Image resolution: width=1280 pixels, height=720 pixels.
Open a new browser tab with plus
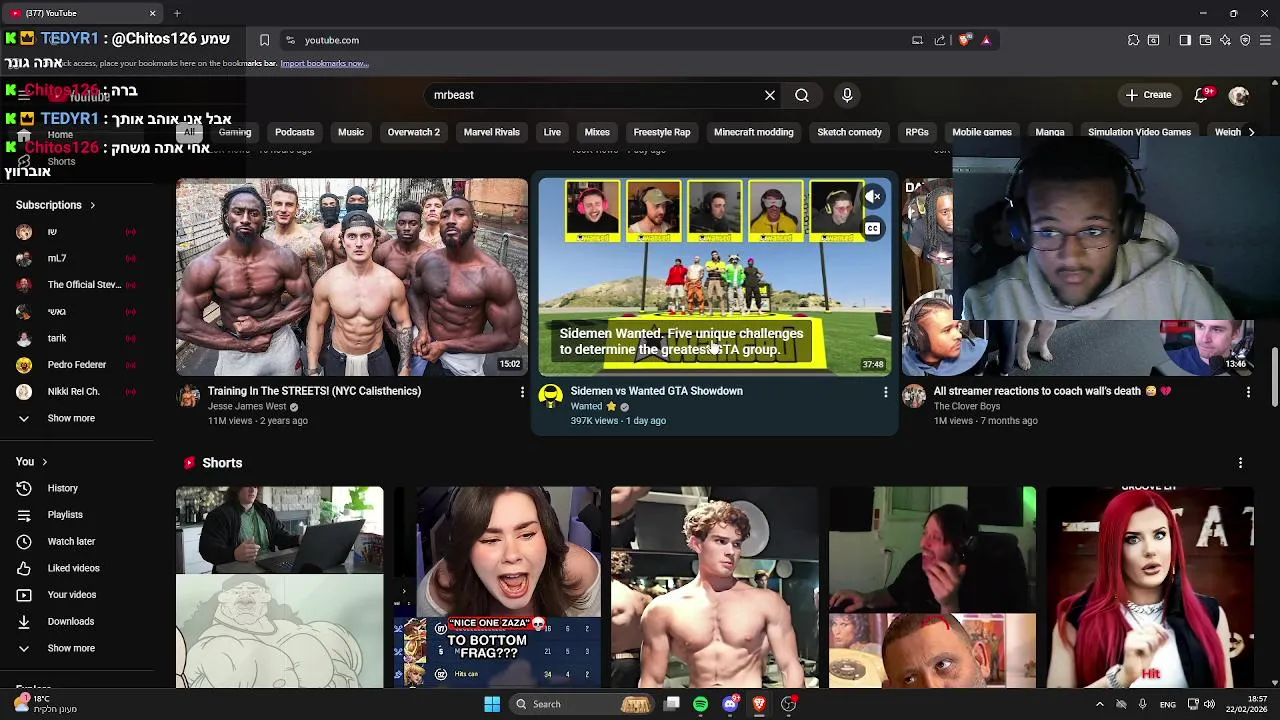click(177, 13)
